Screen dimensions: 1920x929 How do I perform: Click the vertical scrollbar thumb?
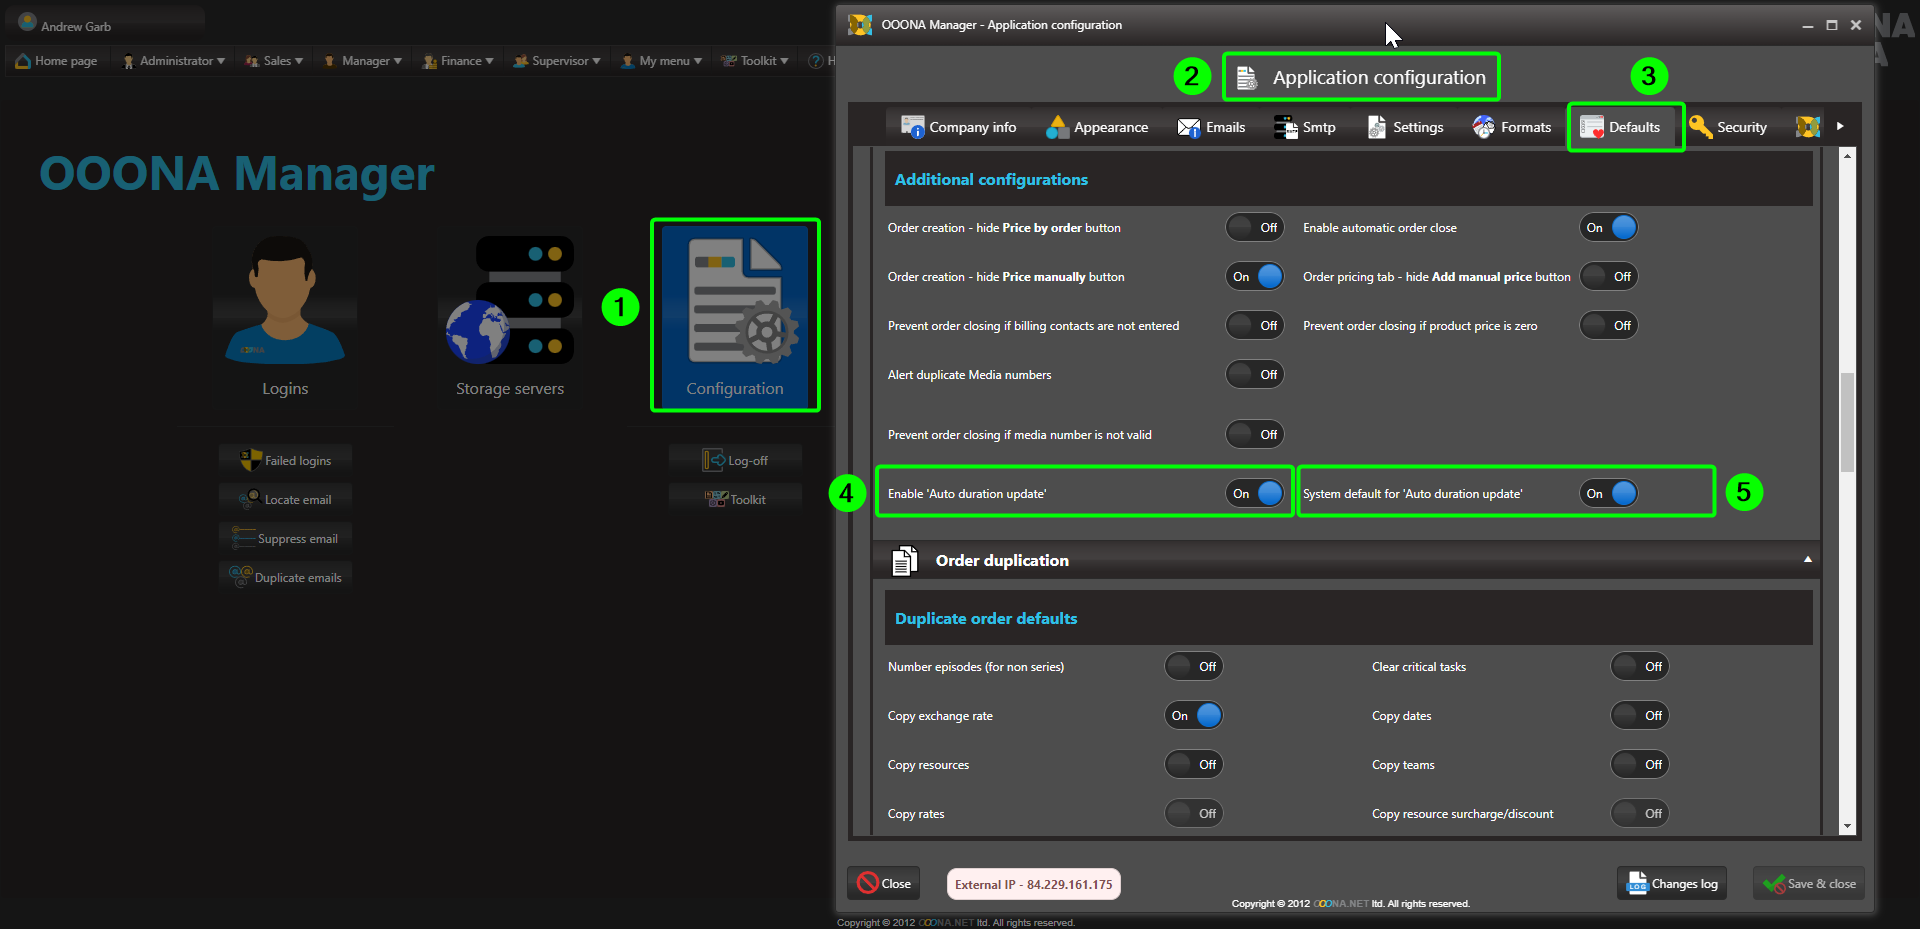point(1847,420)
